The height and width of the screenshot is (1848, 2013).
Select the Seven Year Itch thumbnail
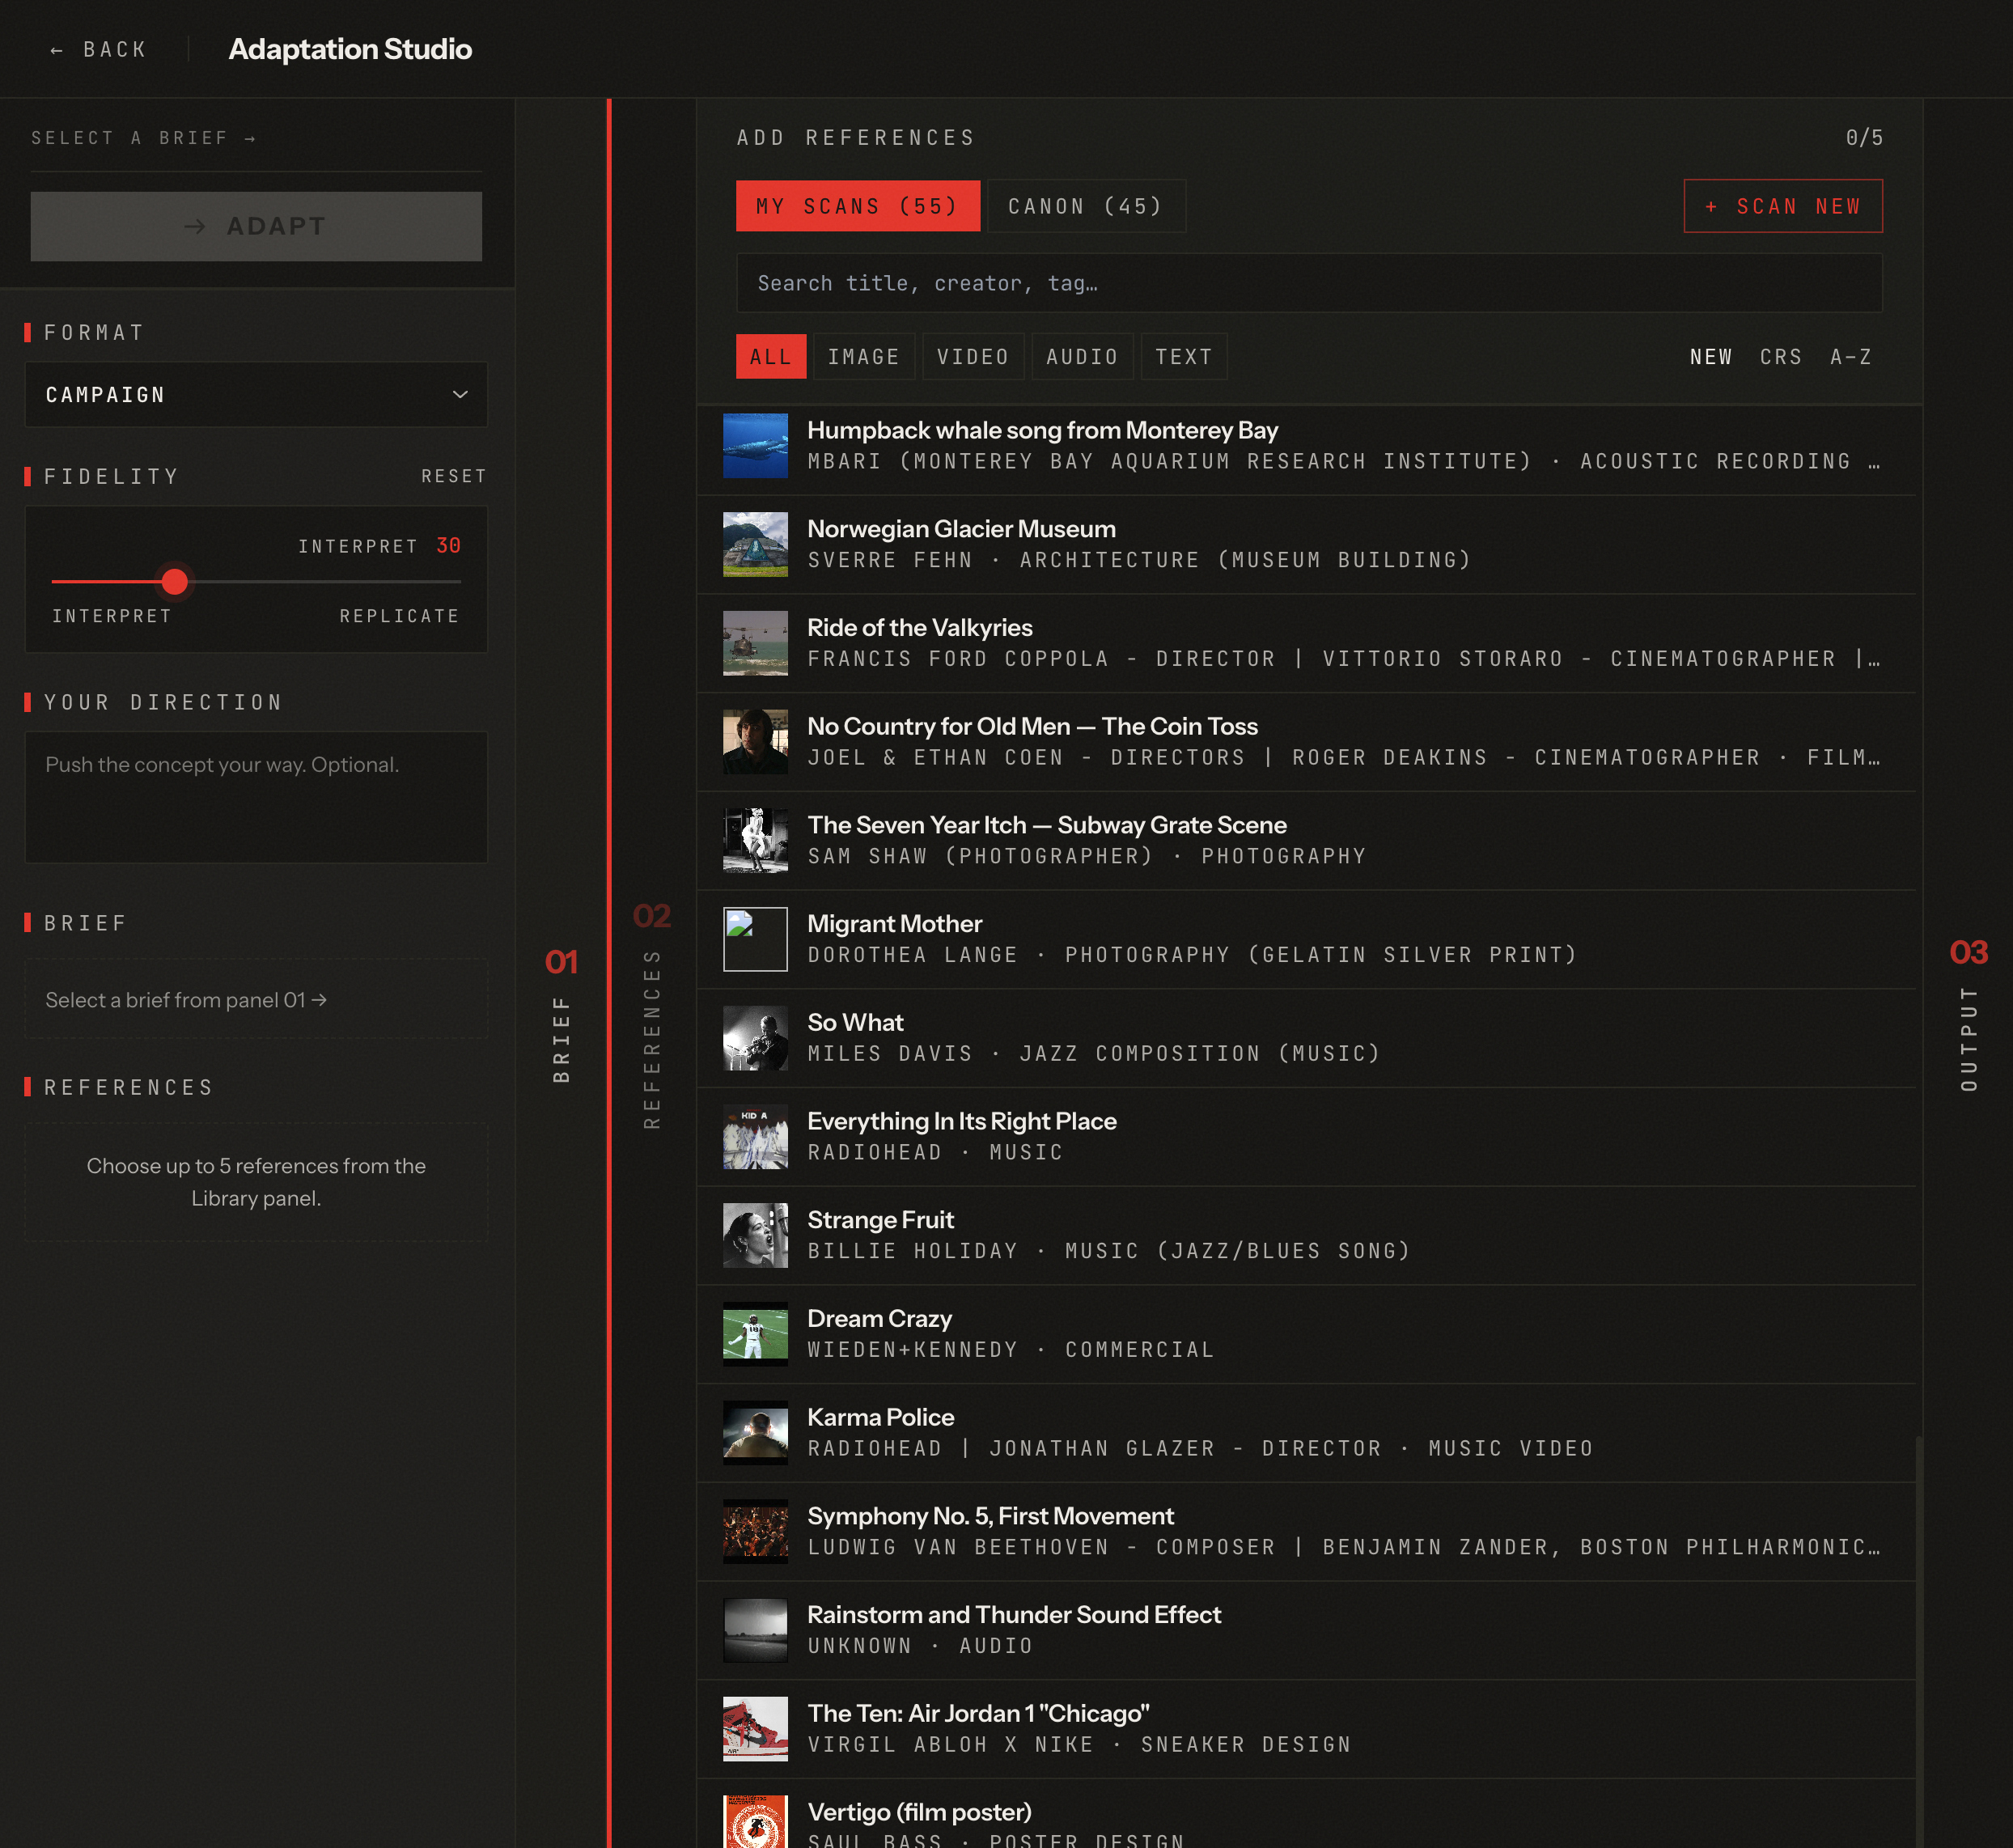(755, 841)
